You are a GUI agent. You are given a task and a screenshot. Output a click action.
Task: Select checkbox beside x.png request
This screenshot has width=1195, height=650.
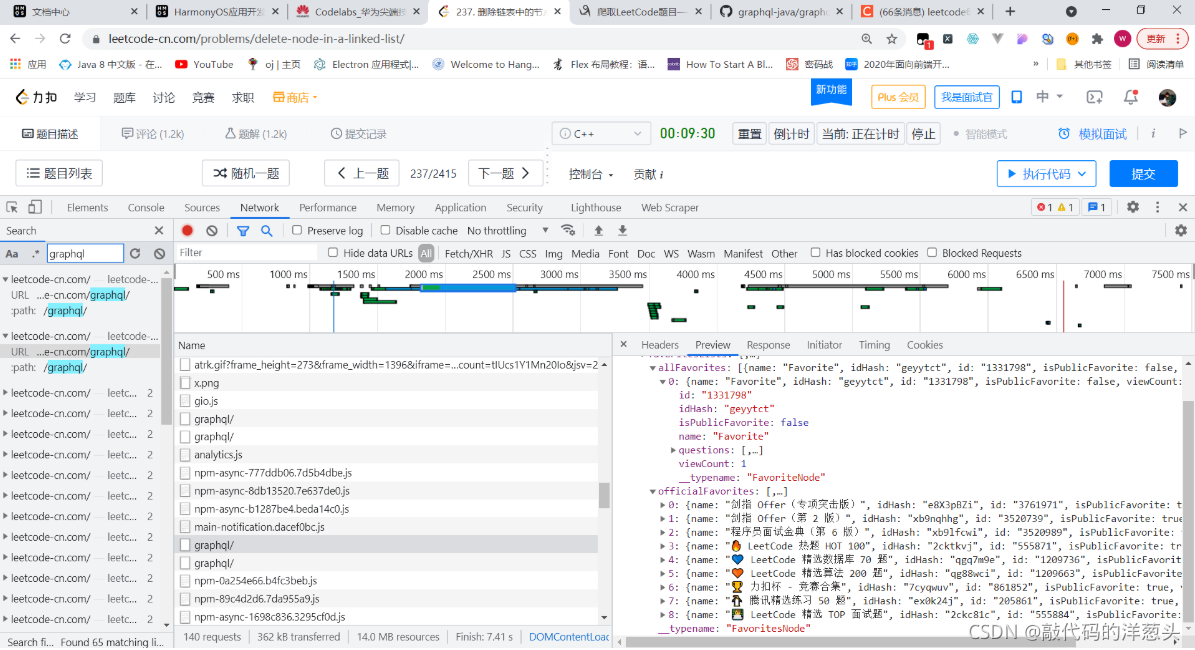coord(185,383)
